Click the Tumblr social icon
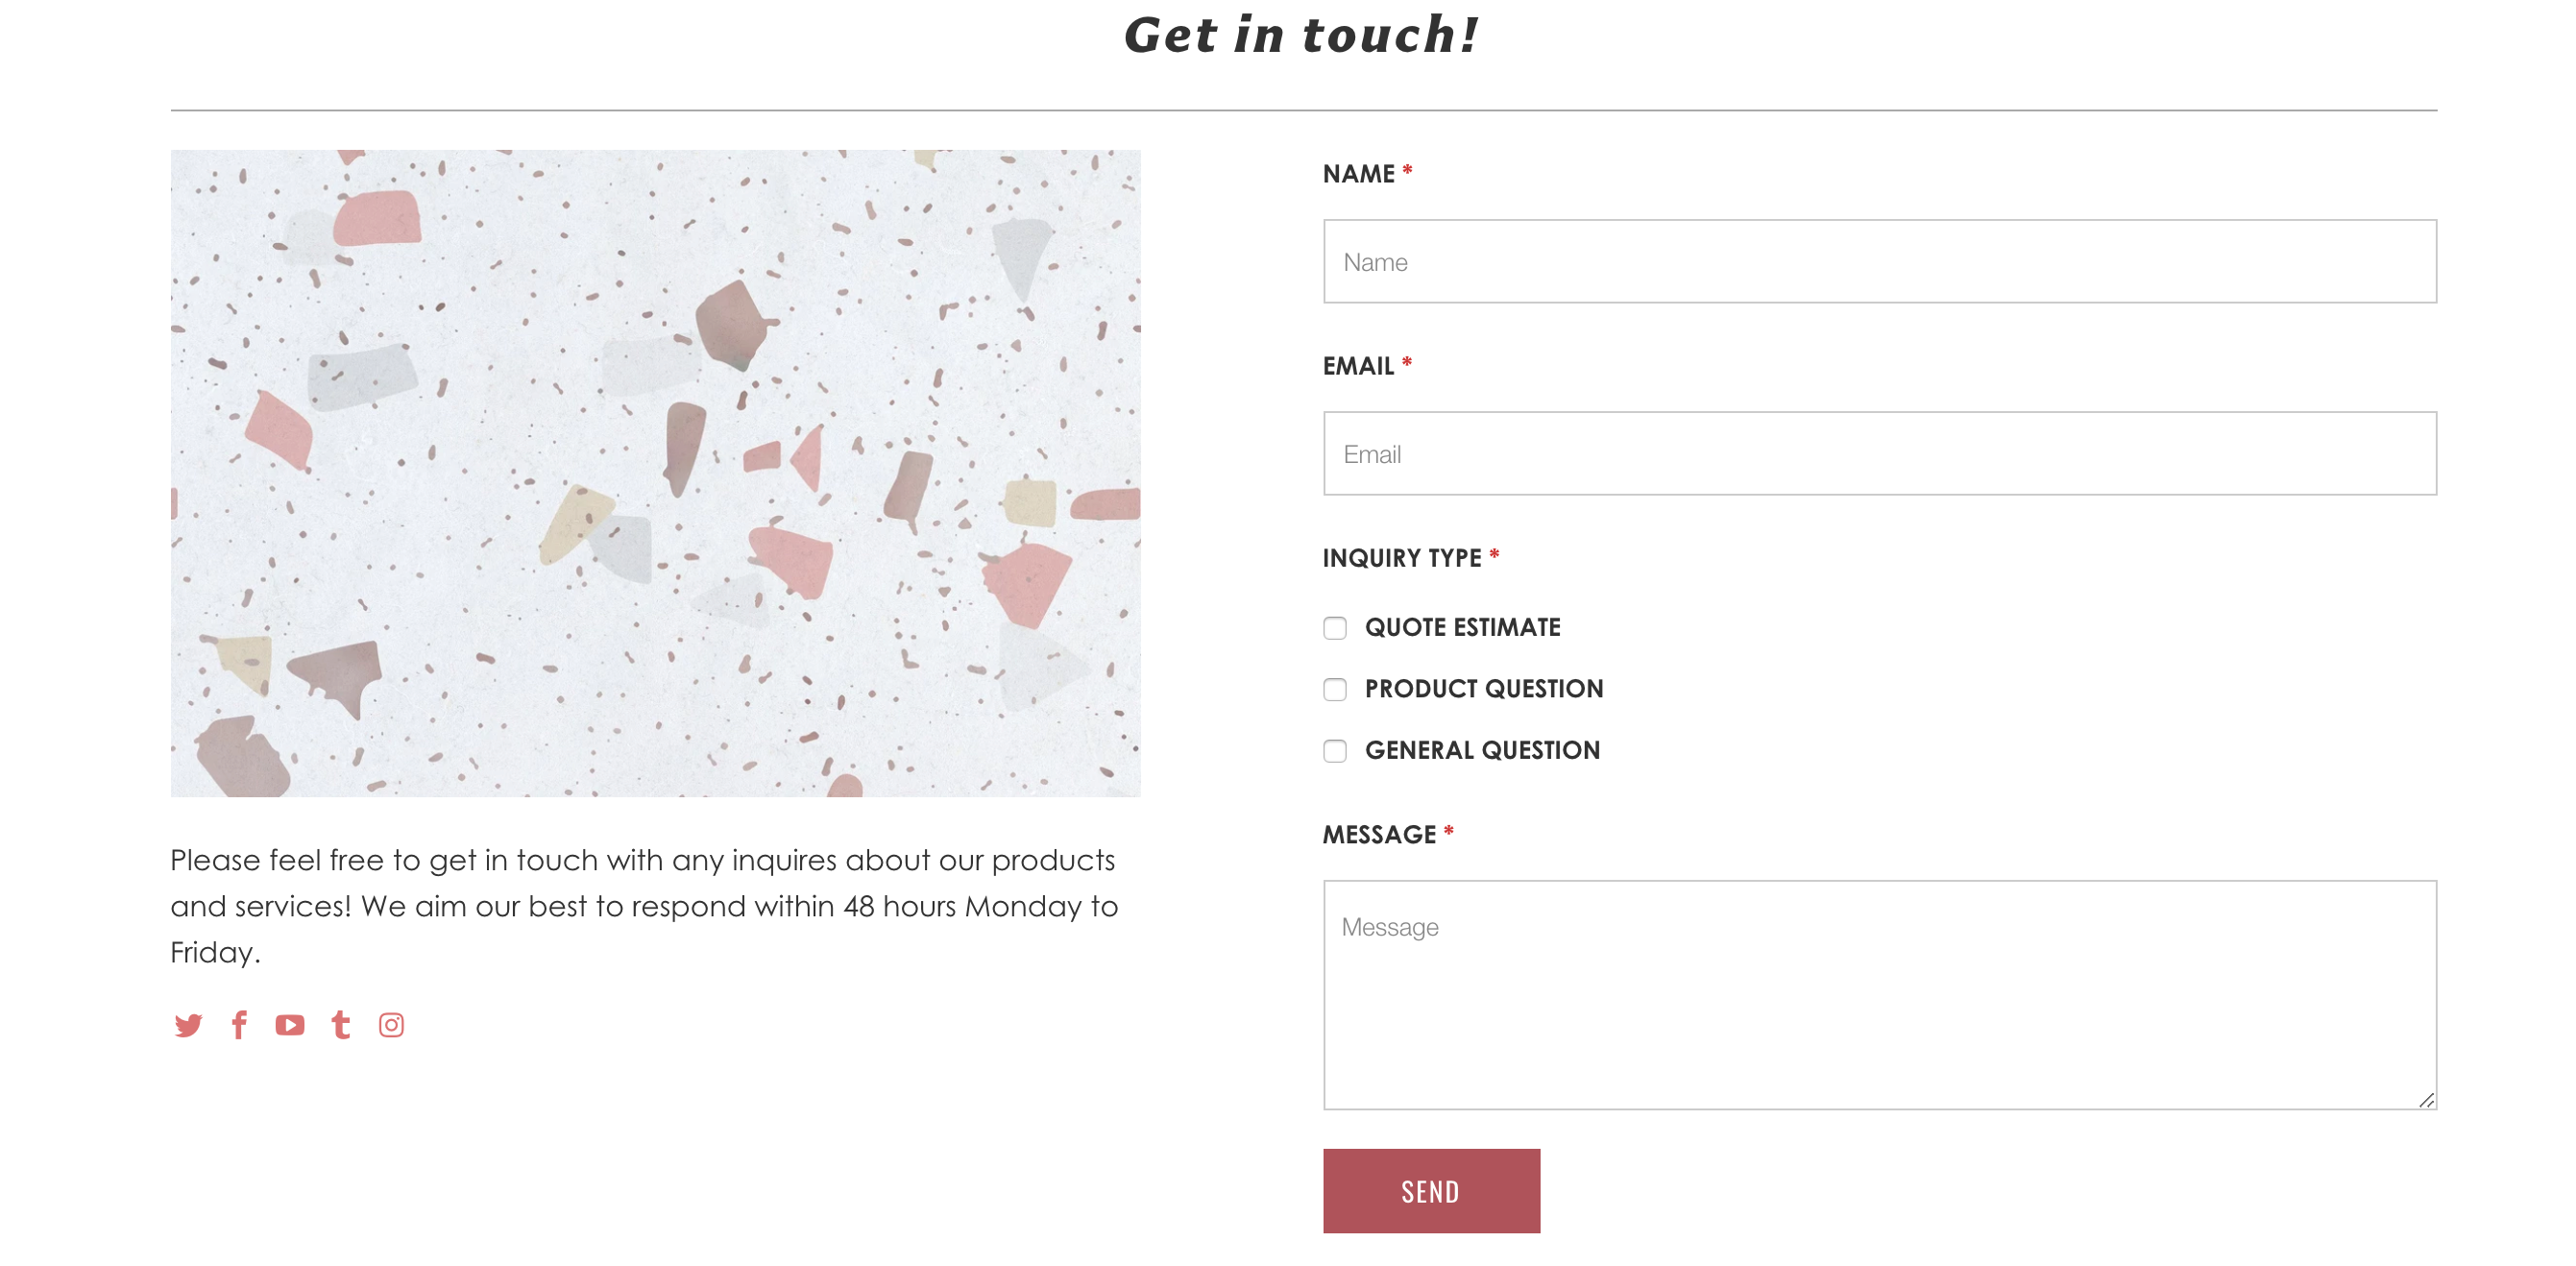The image size is (2576, 1266). coord(341,1025)
